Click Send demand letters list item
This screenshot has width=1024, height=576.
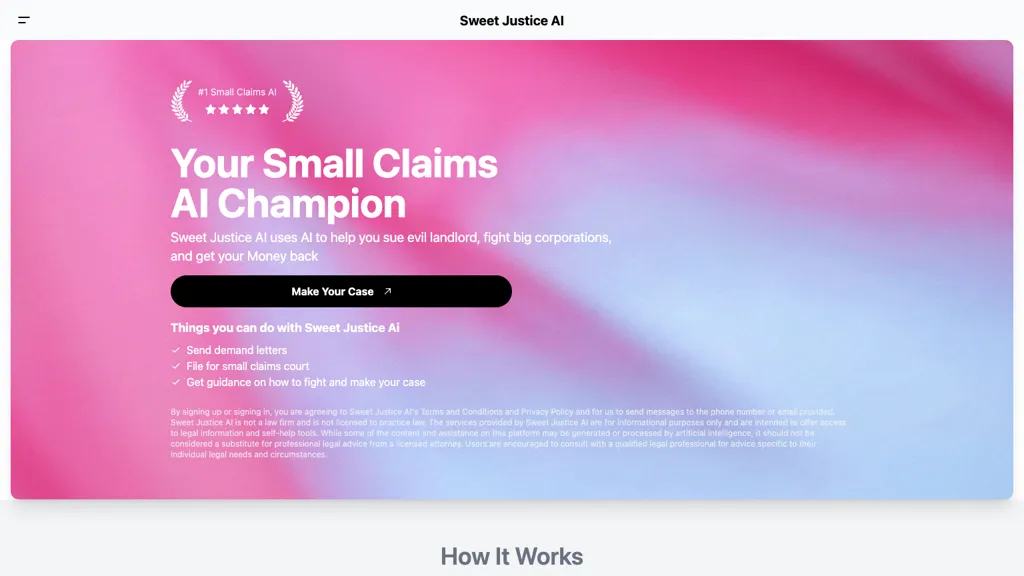coord(236,350)
